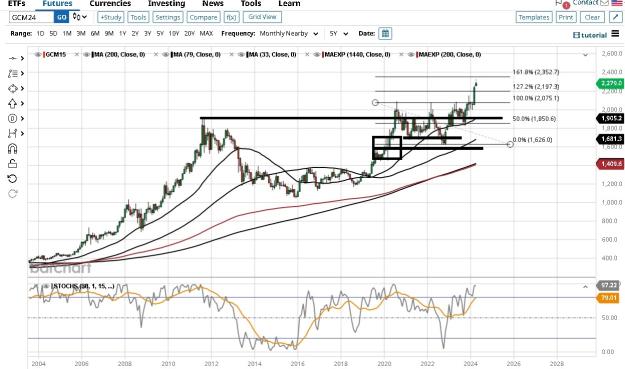Click the GO button
Image resolution: width=625 pixels, height=369 pixels.
coord(61,17)
